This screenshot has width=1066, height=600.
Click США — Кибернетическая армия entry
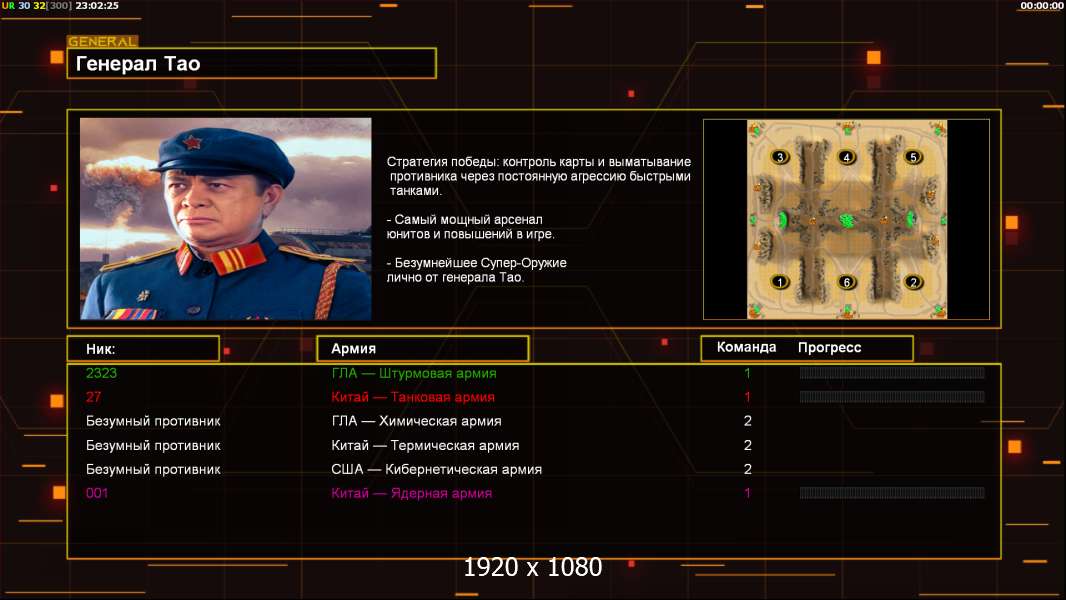click(436, 470)
